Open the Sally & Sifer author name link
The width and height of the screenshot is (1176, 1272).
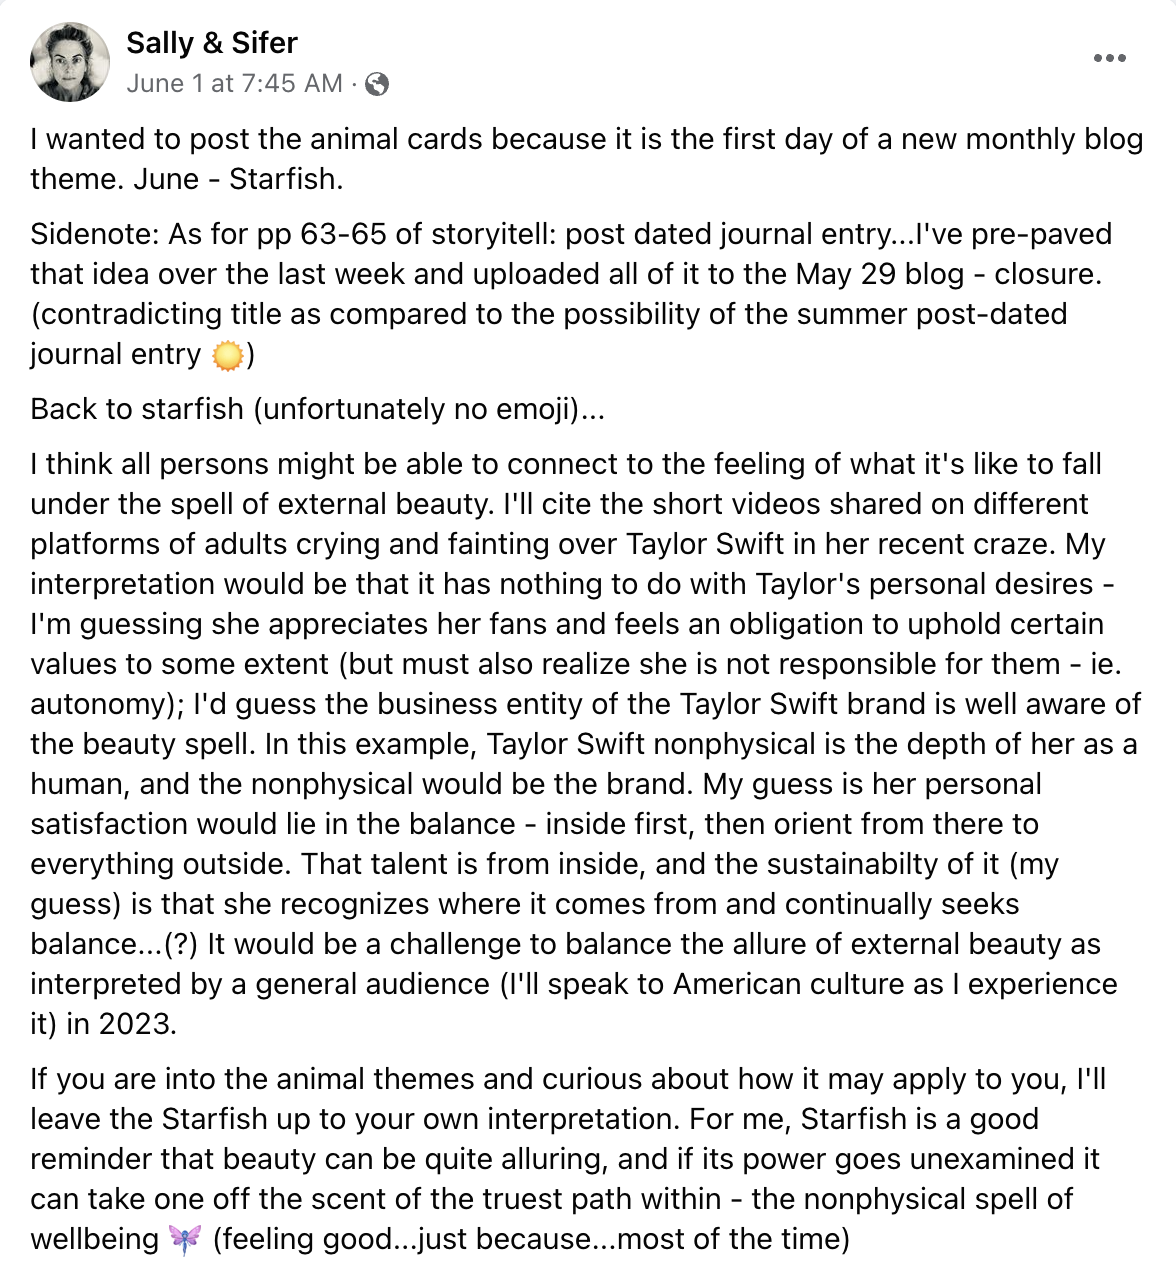[x=212, y=43]
